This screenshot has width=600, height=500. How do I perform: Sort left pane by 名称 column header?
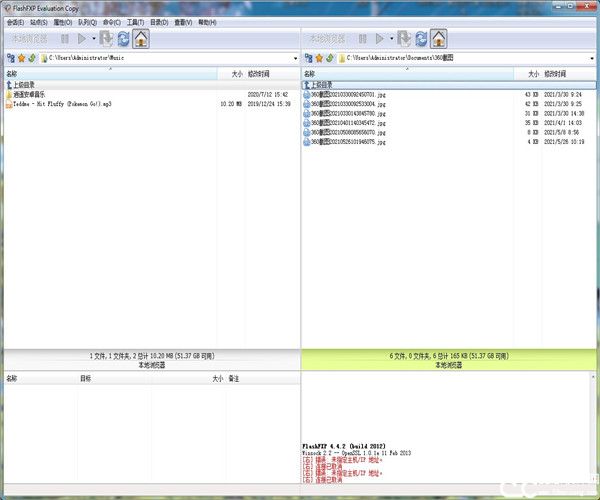tap(12, 74)
